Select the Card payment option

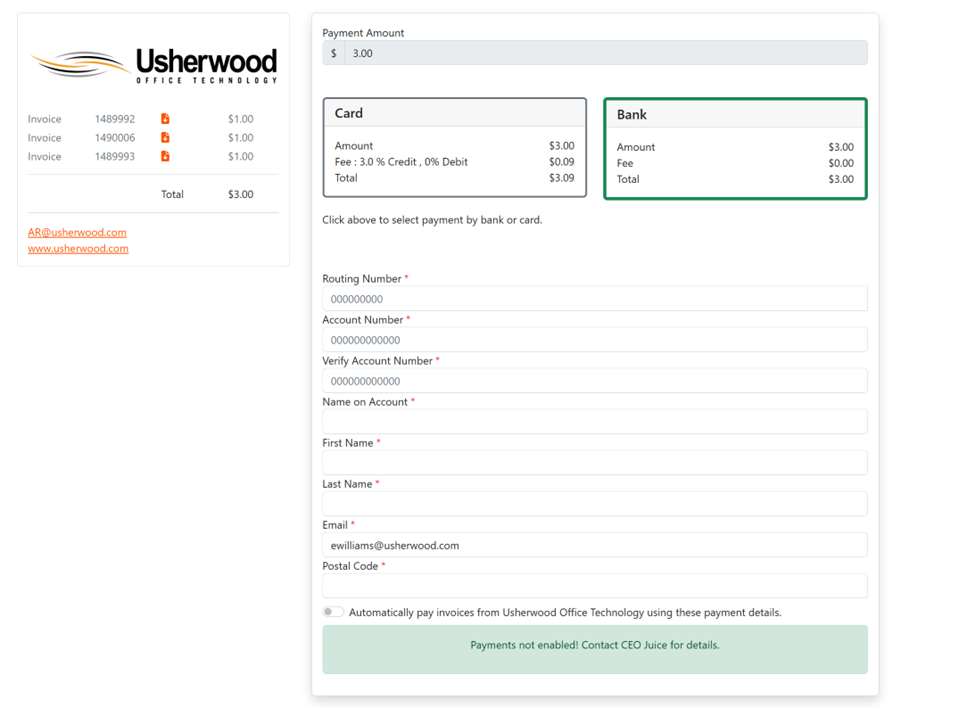454,148
